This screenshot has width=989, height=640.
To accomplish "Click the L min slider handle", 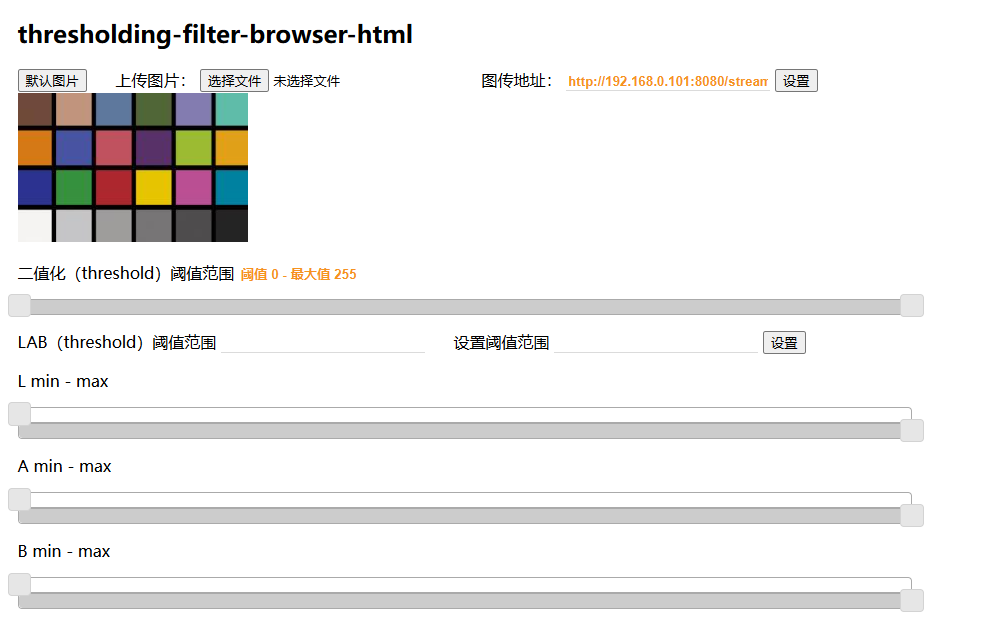I will [x=19, y=414].
